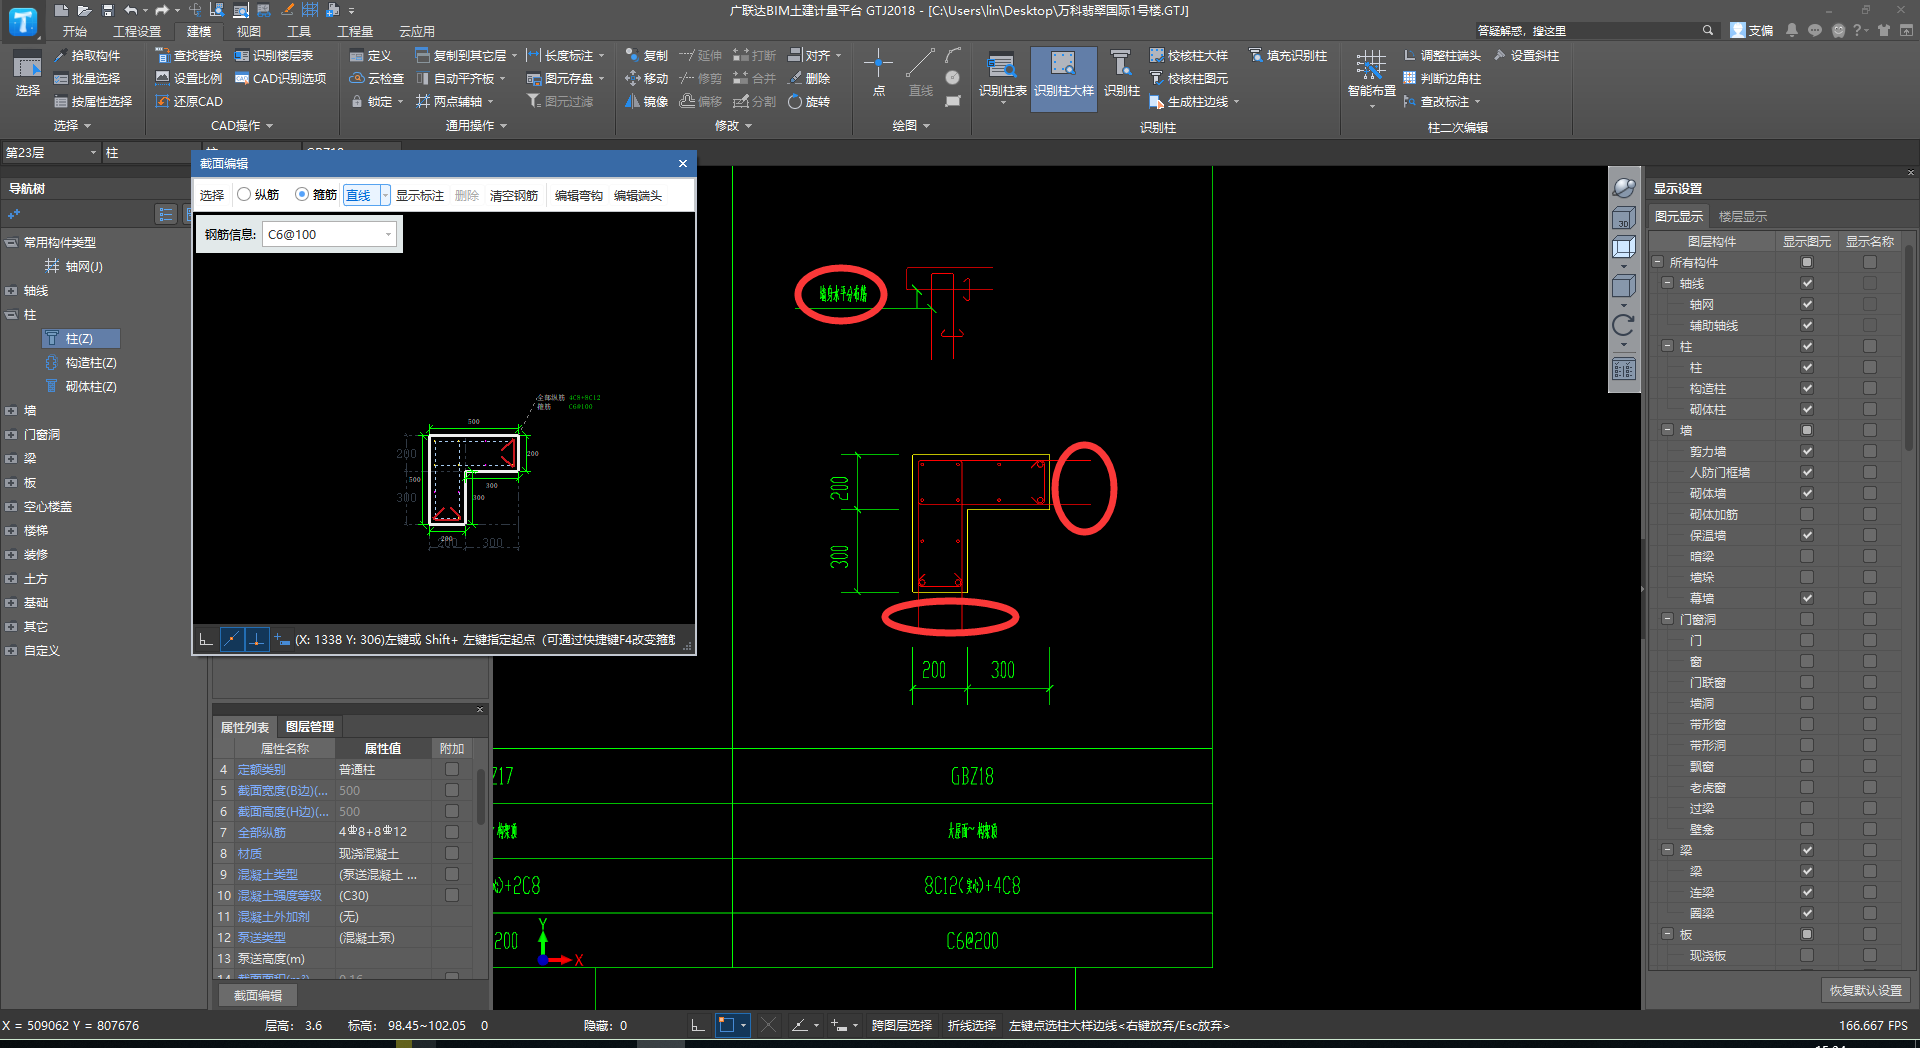Click 判断边角柱 tool

pos(1442,79)
